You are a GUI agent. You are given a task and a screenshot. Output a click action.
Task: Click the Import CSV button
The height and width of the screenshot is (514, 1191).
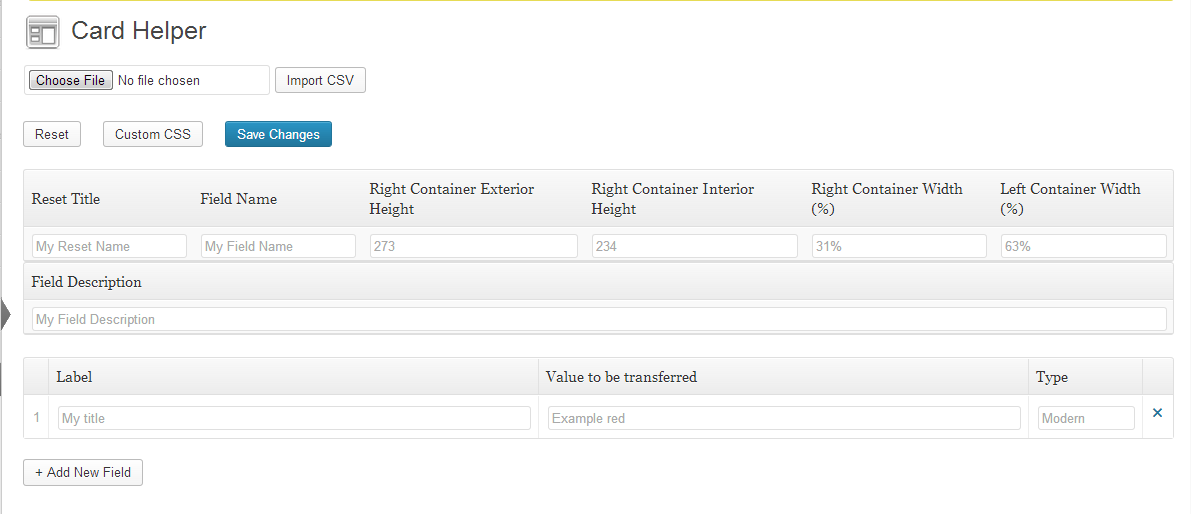point(320,80)
